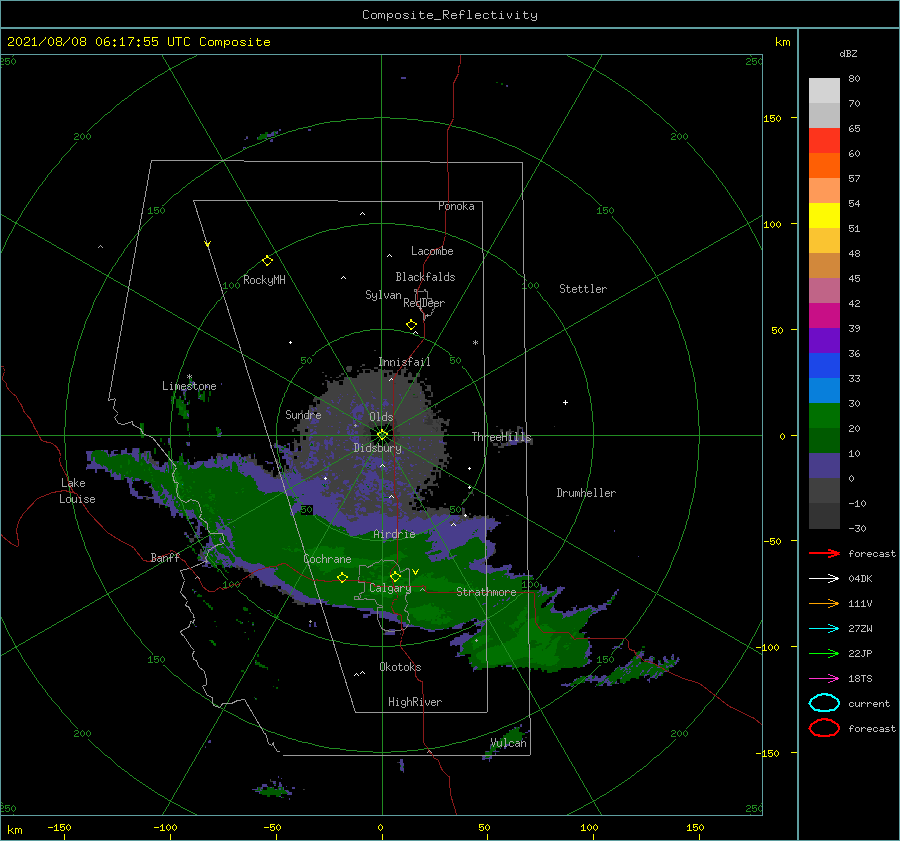Click the Banff label

point(165,558)
